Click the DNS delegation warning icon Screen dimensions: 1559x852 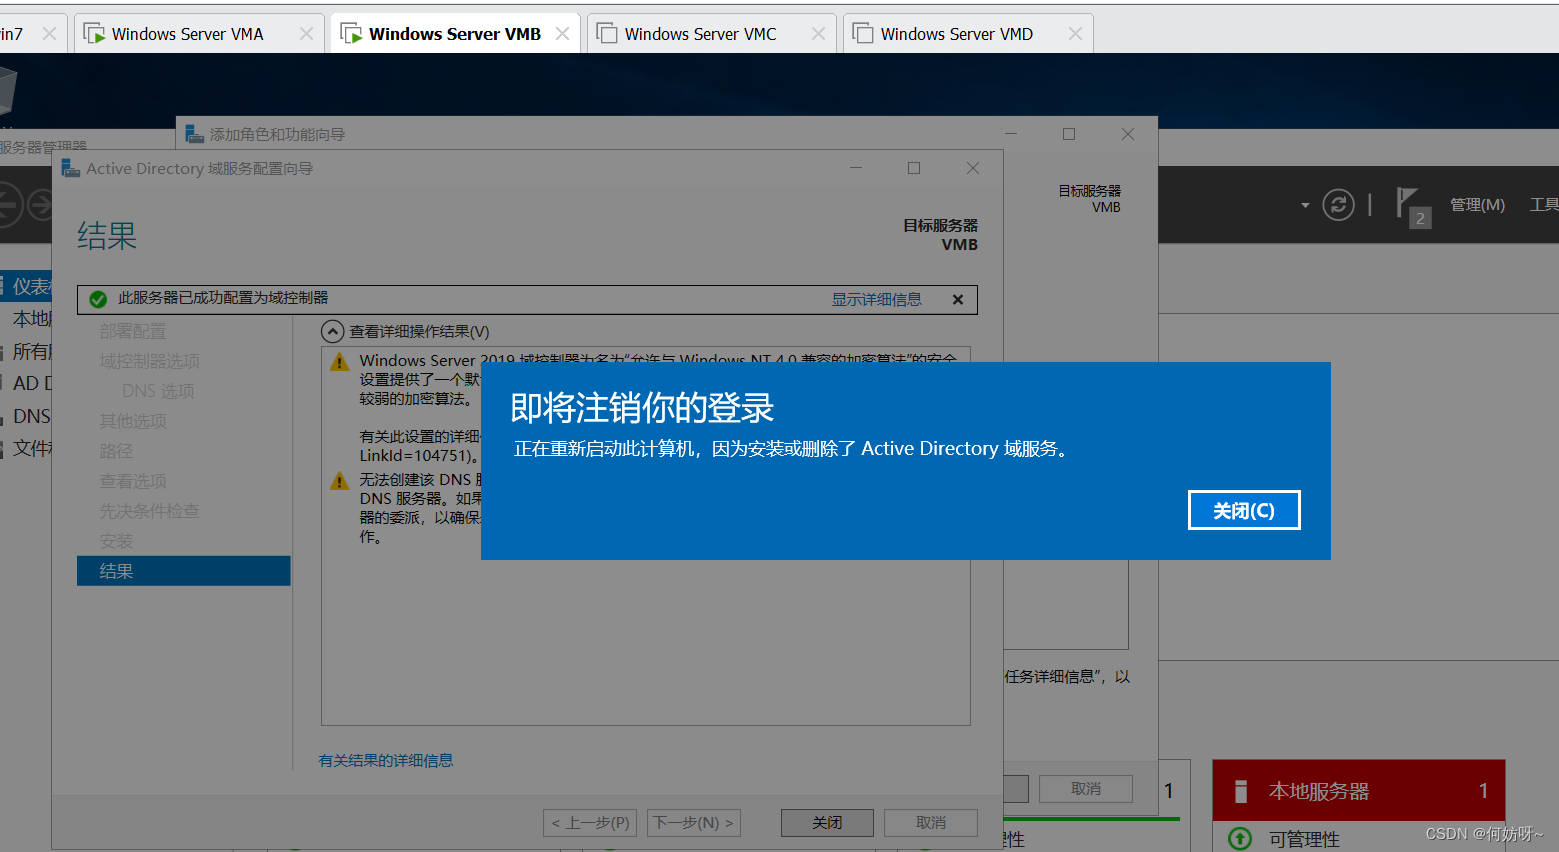[340, 481]
